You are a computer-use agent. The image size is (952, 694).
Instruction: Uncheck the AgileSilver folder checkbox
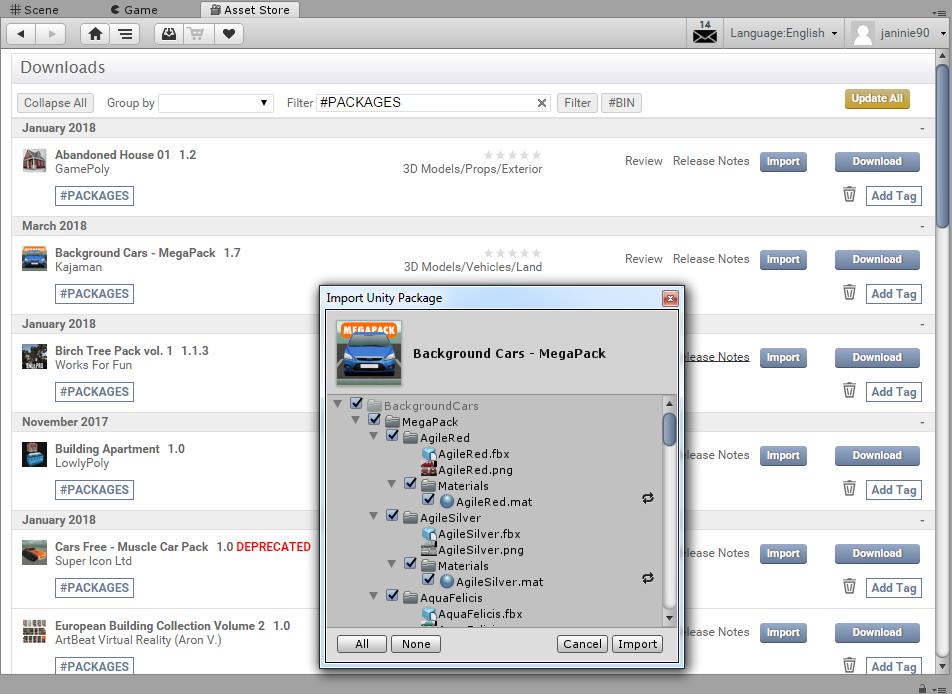[x=393, y=515]
